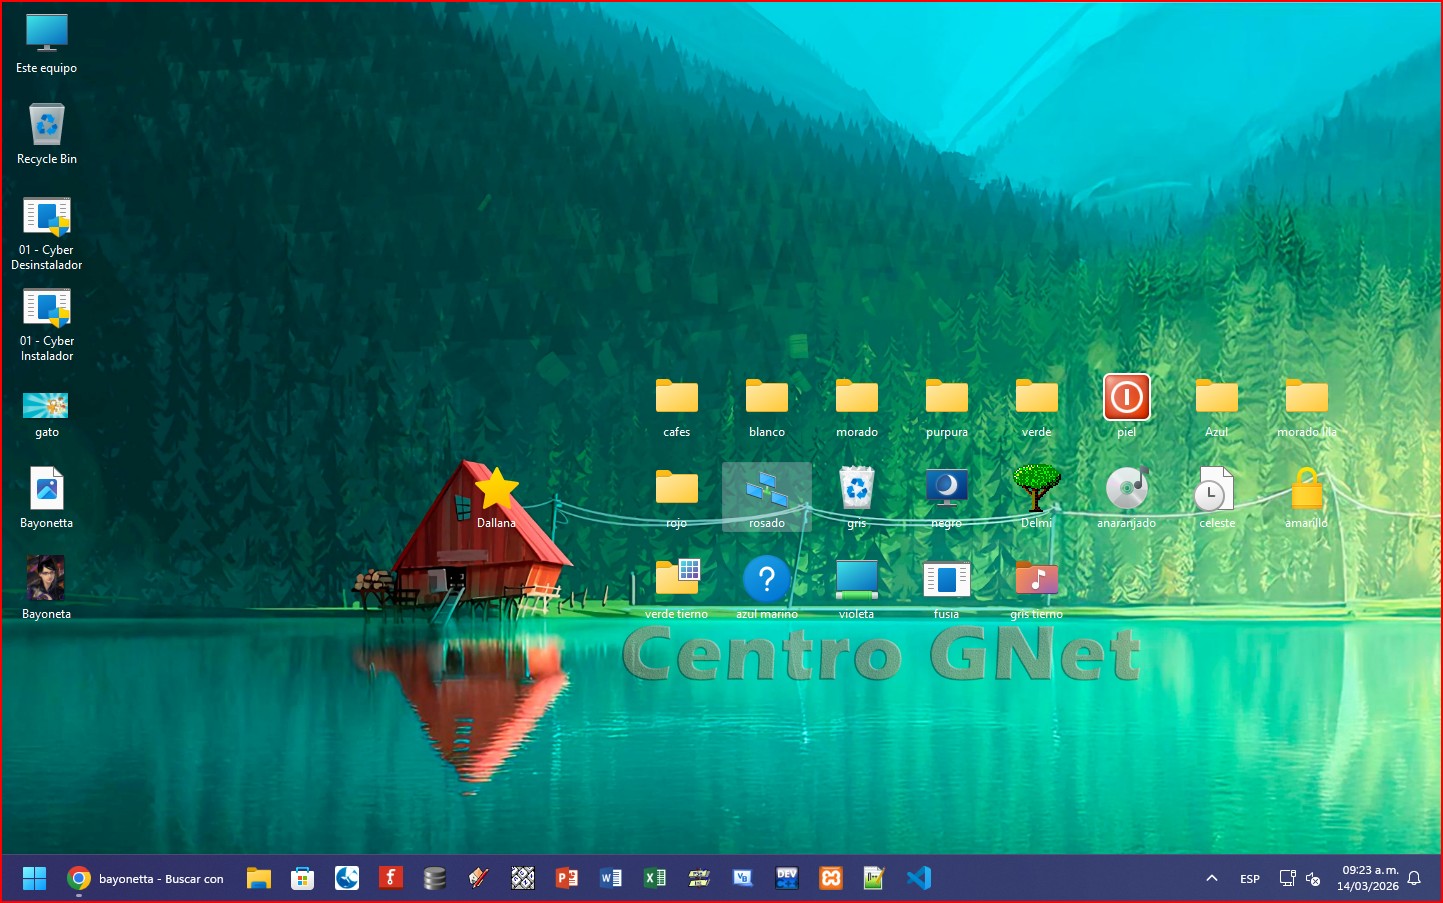Click the 'Delmi' tree icon

click(1036, 489)
